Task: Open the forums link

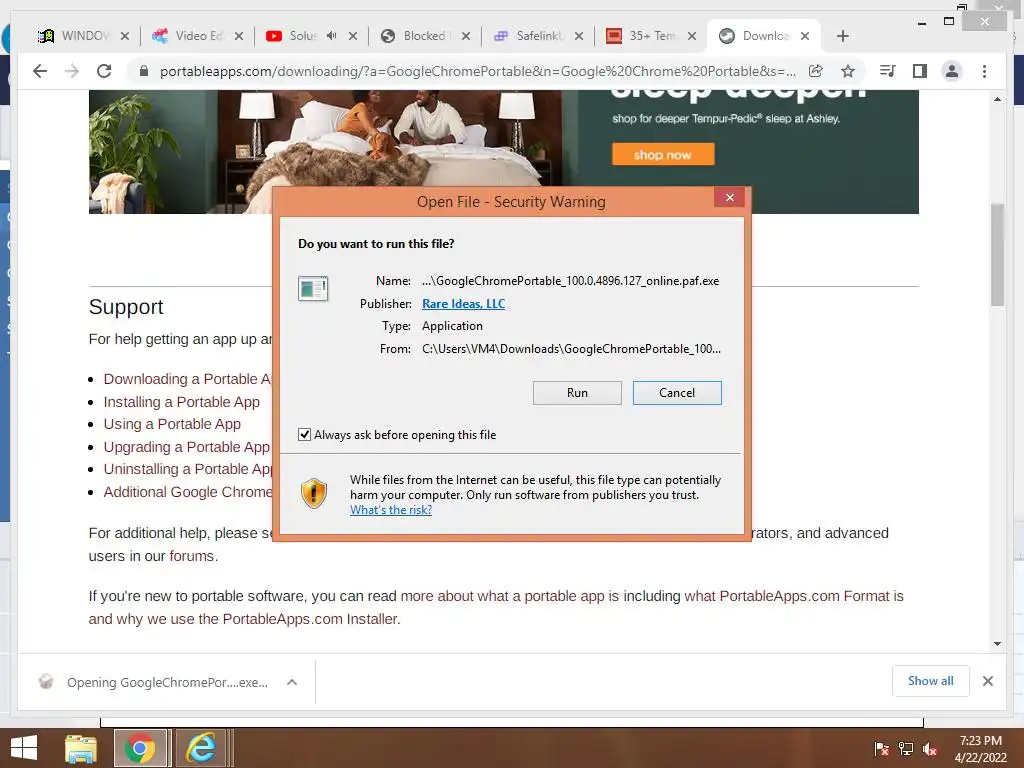Action: point(192,556)
